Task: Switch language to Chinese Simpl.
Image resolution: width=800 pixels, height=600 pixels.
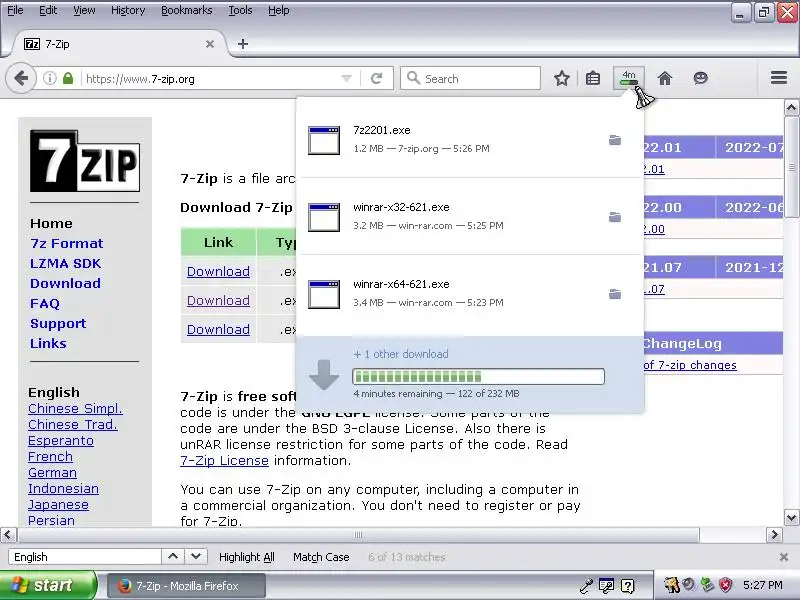Action: coord(75,409)
